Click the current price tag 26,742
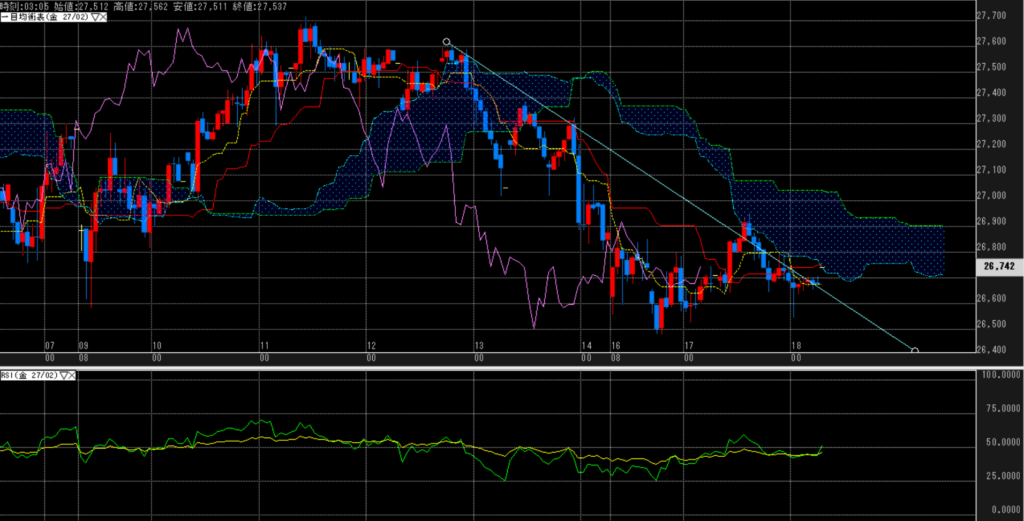Screen dimensions: 1024x521 [997, 268]
